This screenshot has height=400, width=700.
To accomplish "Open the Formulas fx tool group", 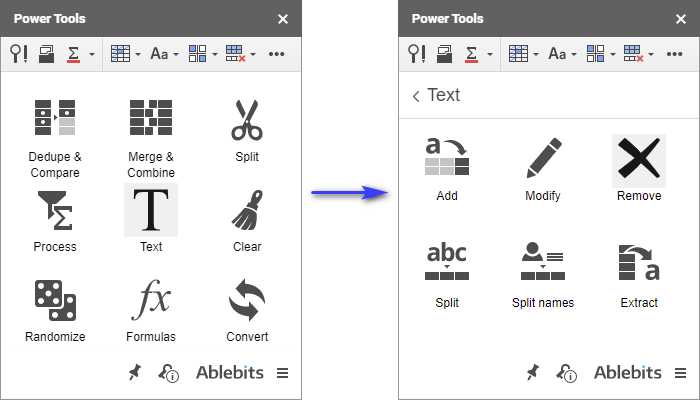I will click(151, 311).
